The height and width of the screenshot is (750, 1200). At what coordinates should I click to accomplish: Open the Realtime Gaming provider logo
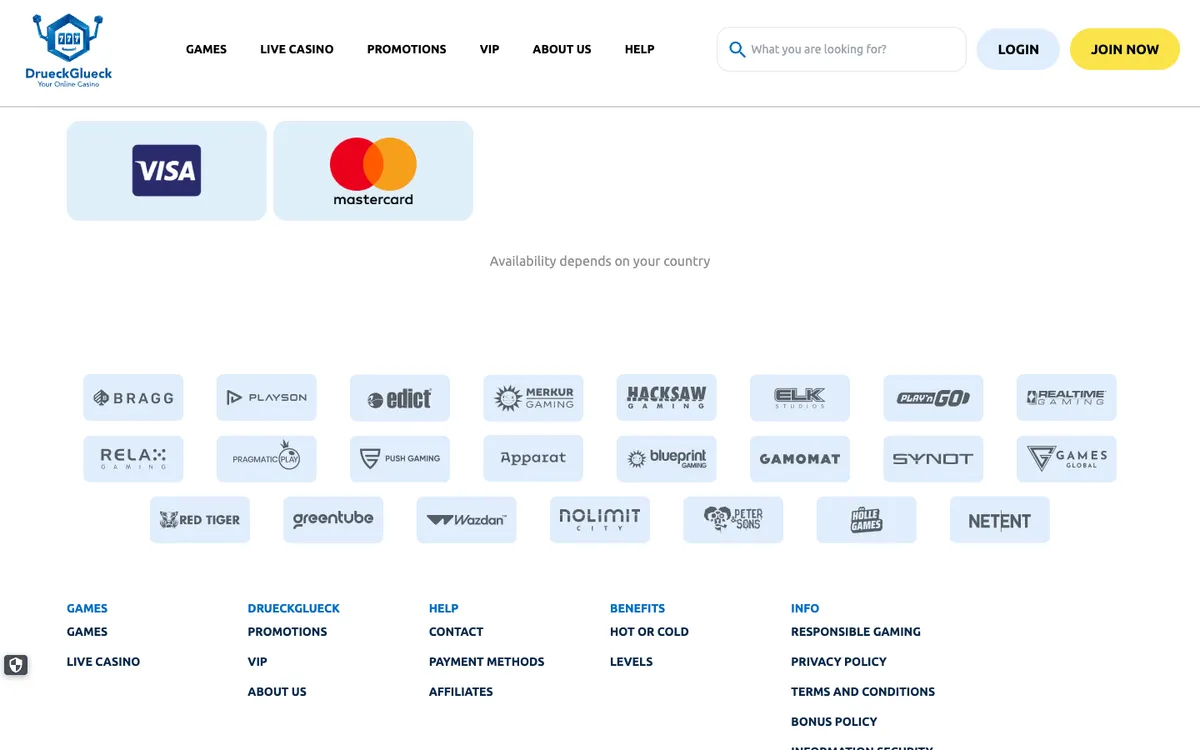click(x=1067, y=398)
